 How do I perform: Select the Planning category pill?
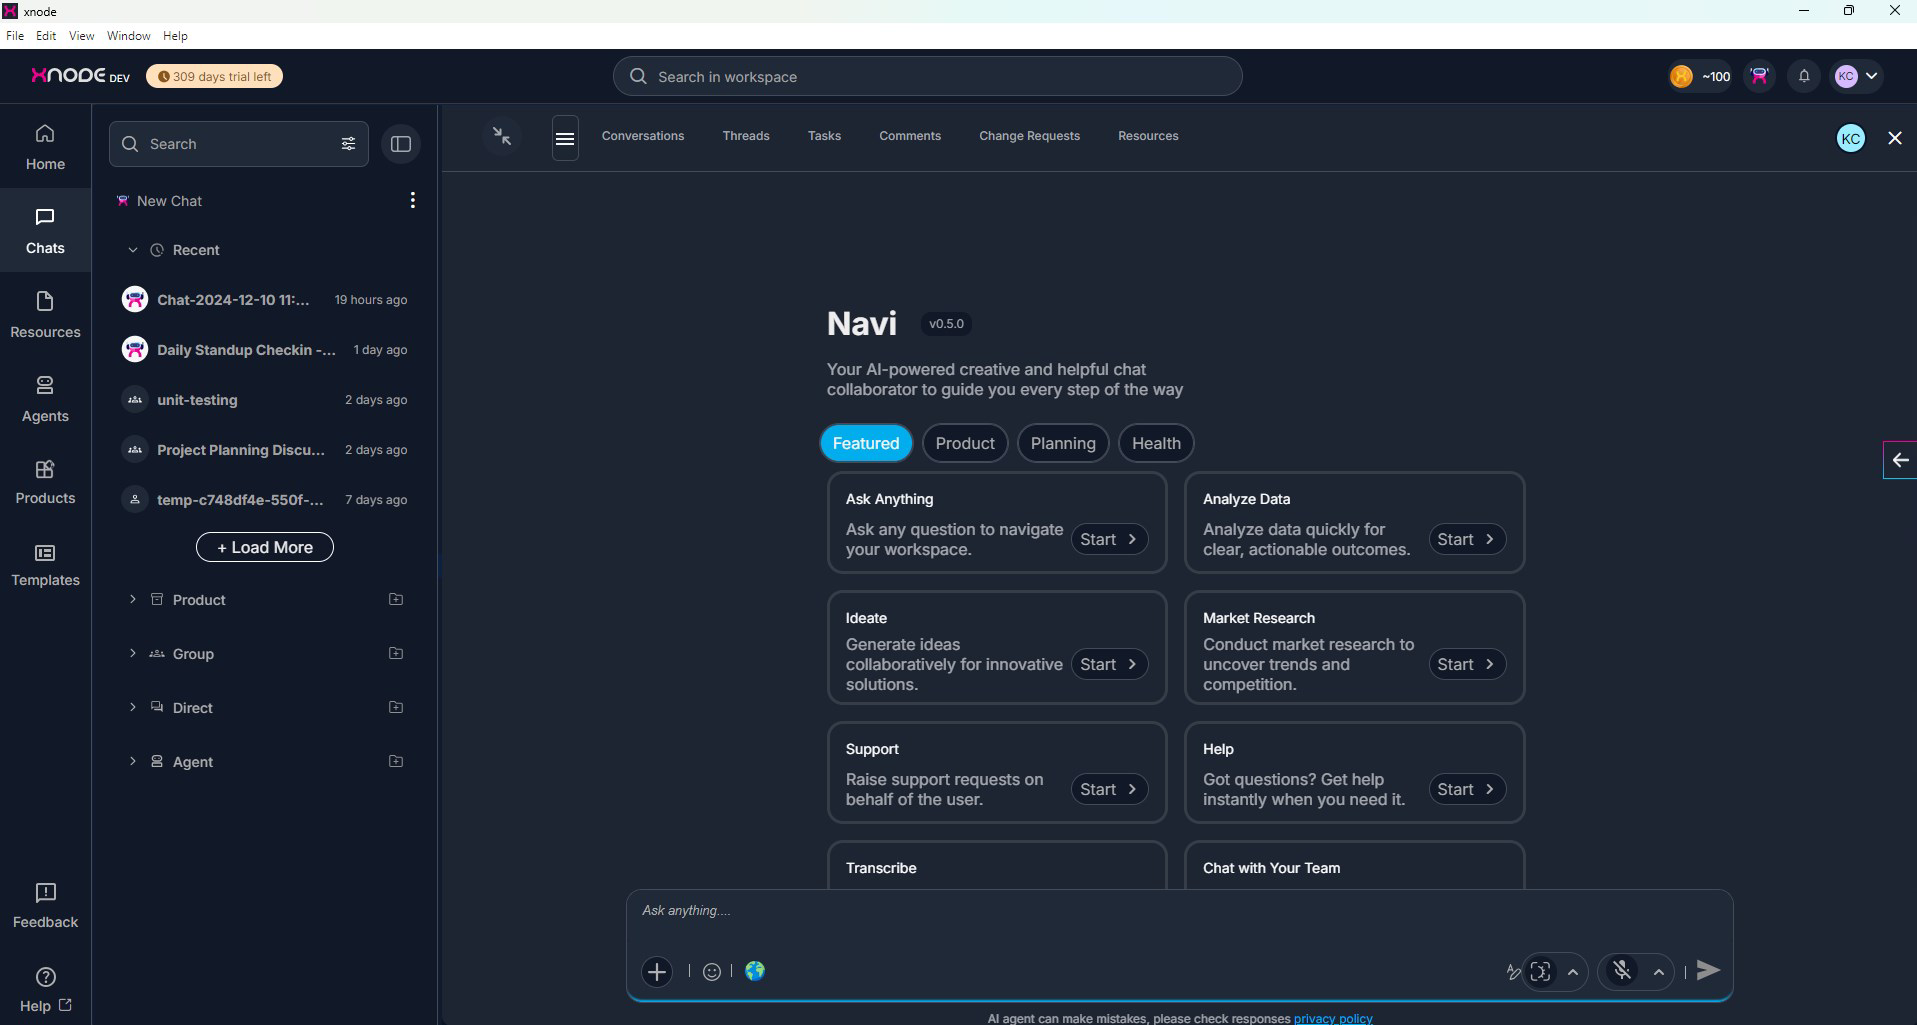coord(1063,443)
